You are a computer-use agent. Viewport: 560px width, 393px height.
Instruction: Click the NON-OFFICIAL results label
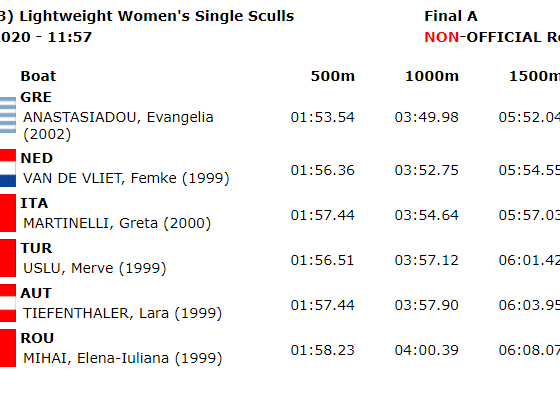pyautogui.click(x=492, y=37)
